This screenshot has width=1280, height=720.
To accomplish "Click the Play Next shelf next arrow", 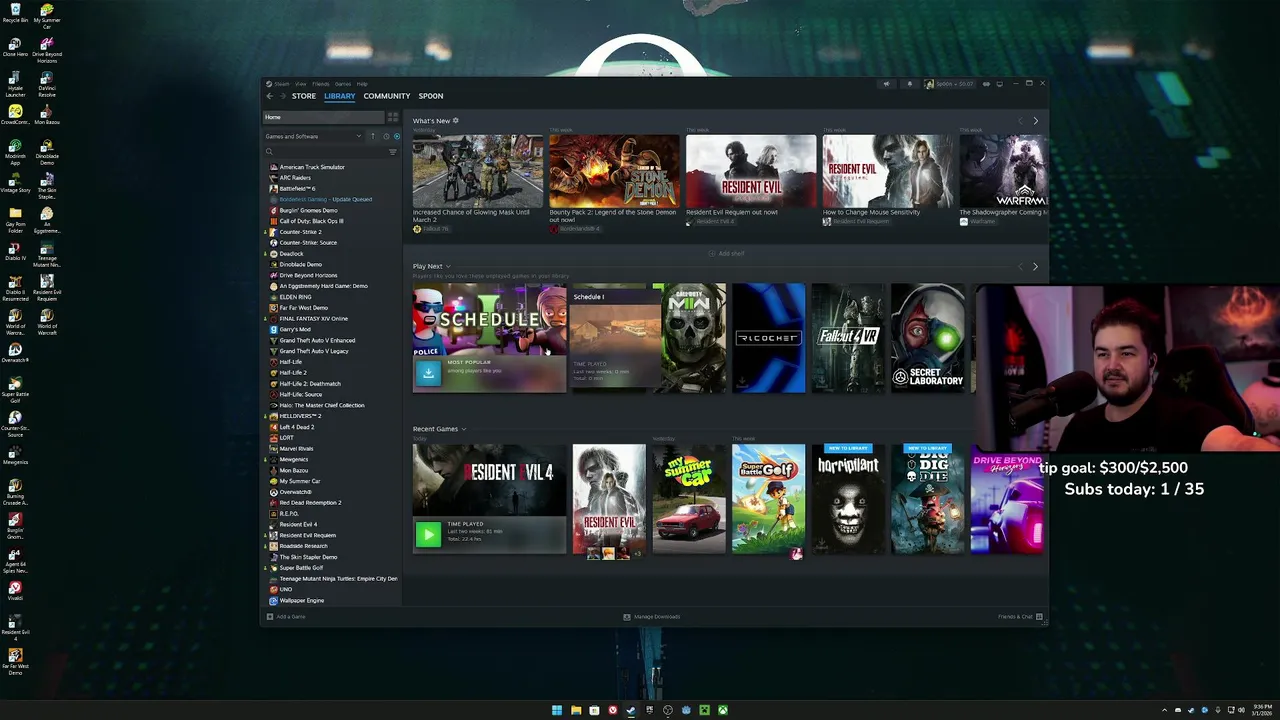I will [1035, 267].
